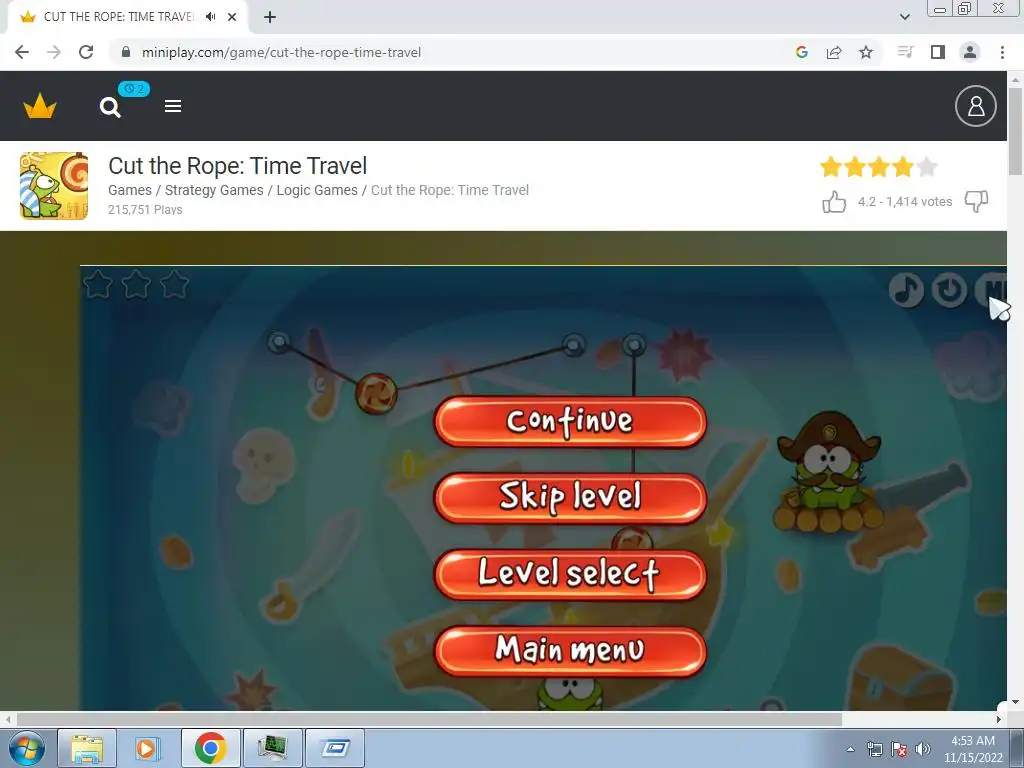Bookmark the page with the star icon
1024x768 pixels.
tap(866, 52)
